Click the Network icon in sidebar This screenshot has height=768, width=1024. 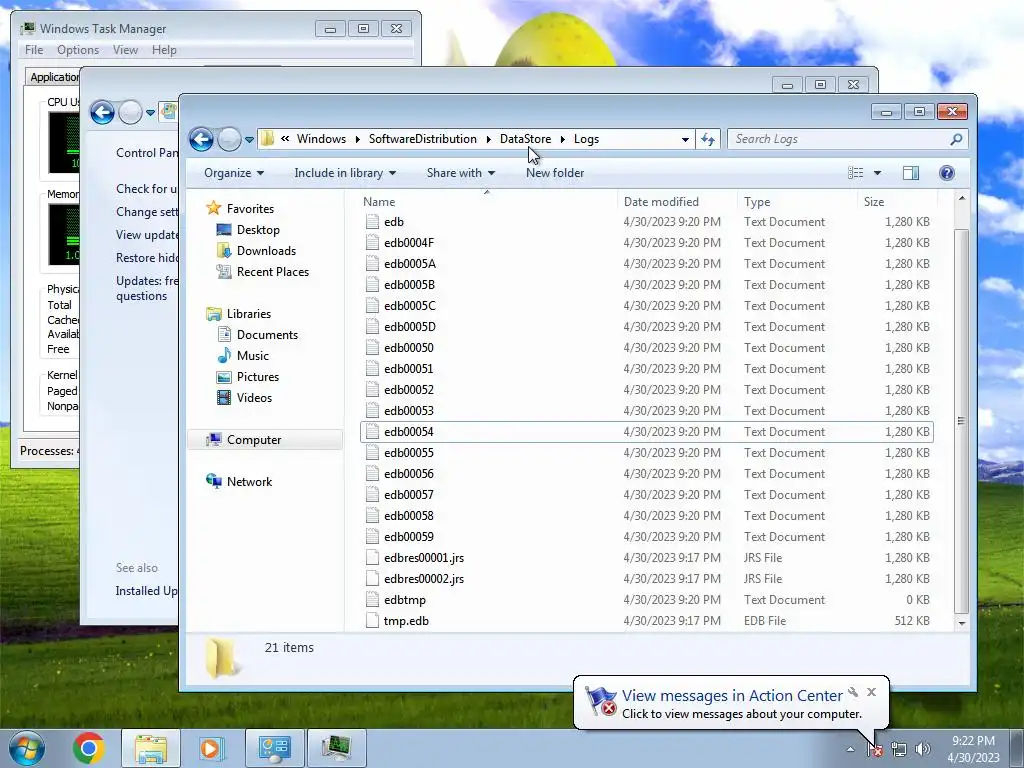pyautogui.click(x=214, y=481)
